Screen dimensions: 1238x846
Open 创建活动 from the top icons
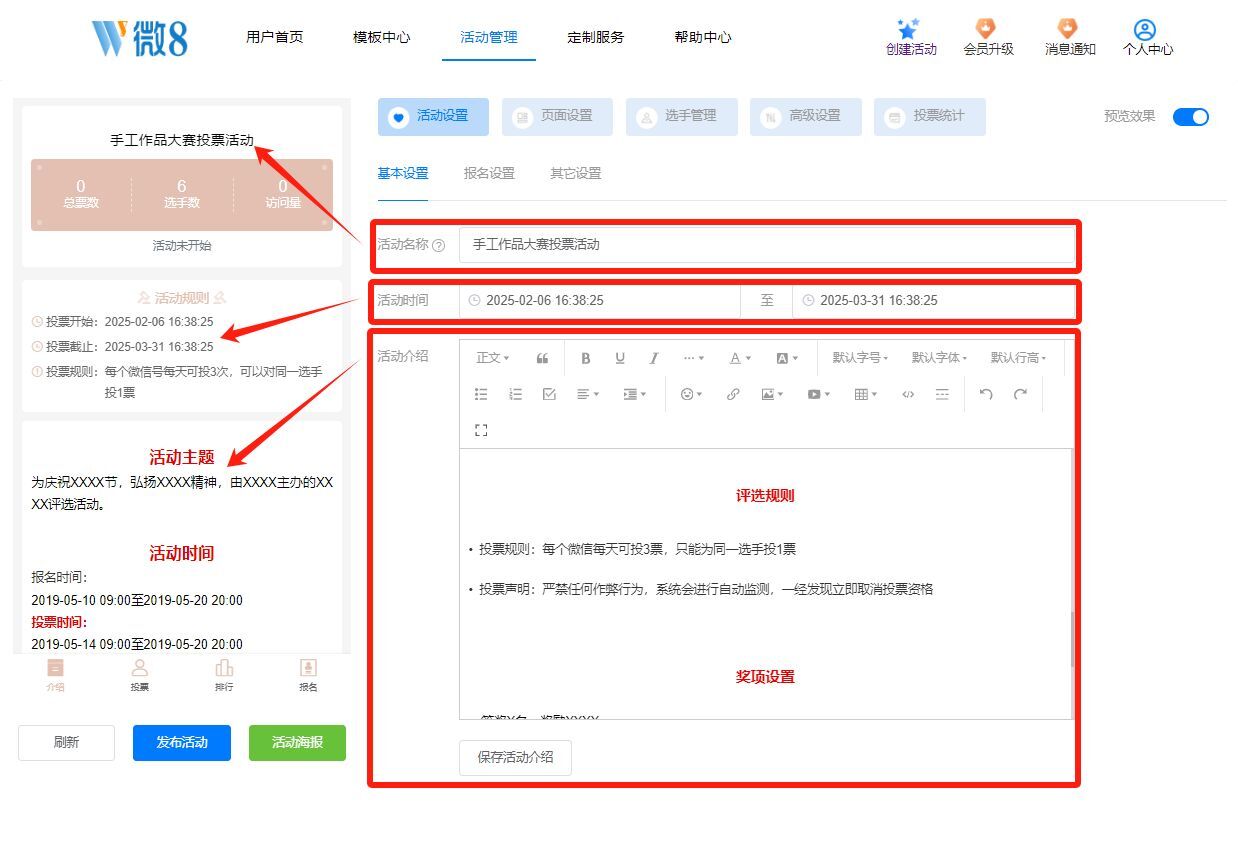pyautogui.click(x=911, y=38)
